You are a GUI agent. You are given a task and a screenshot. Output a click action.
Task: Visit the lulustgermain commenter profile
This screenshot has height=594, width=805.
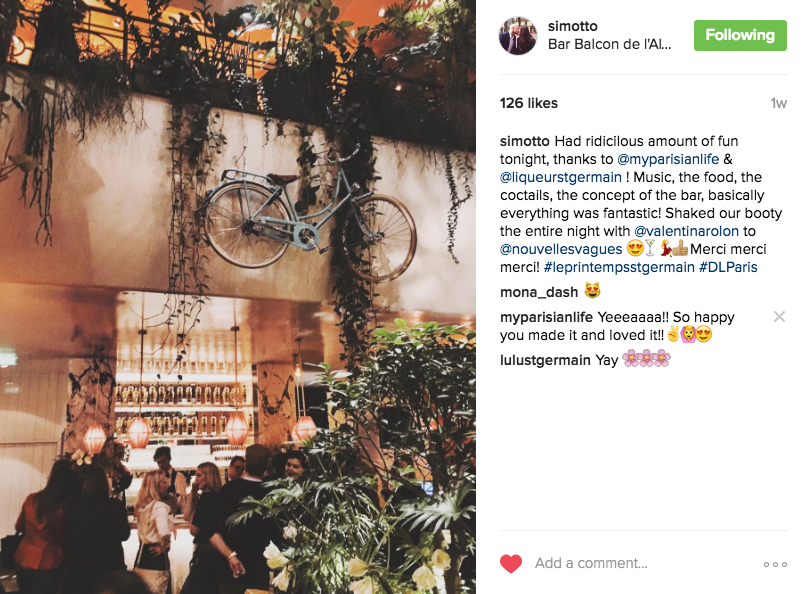click(x=545, y=360)
